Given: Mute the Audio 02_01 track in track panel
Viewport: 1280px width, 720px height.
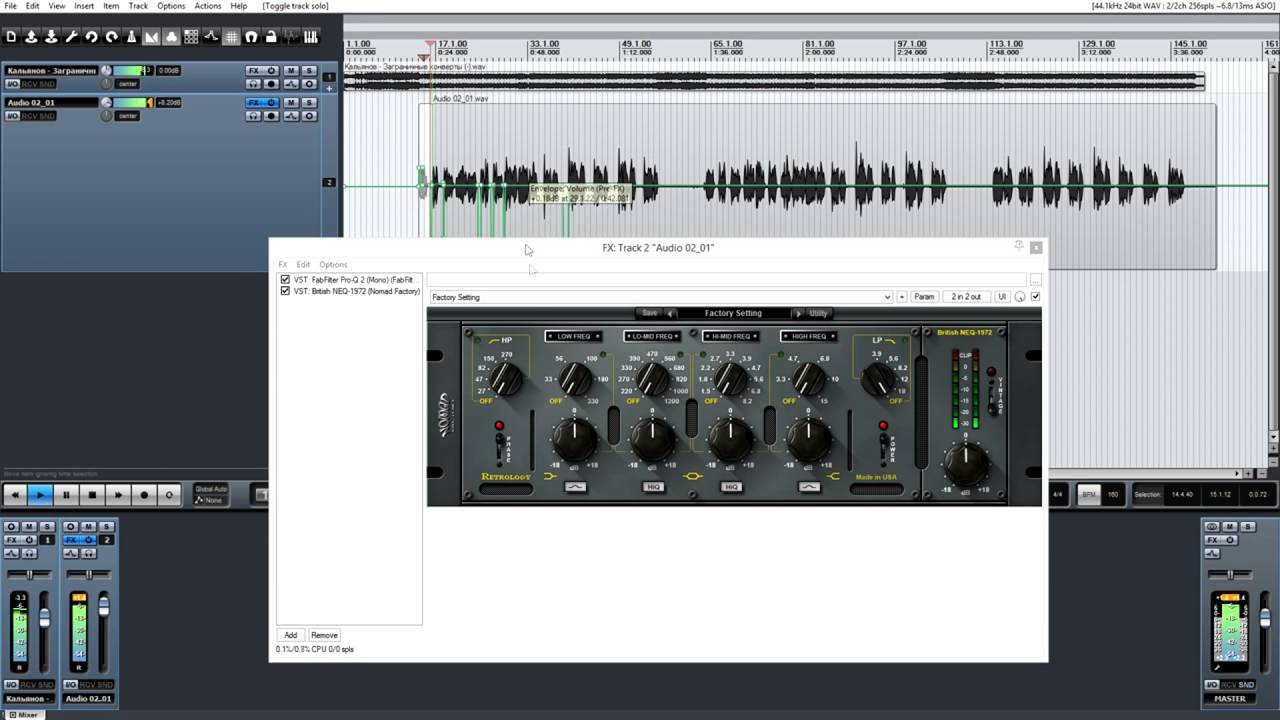Looking at the screenshot, I should click(290, 103).
